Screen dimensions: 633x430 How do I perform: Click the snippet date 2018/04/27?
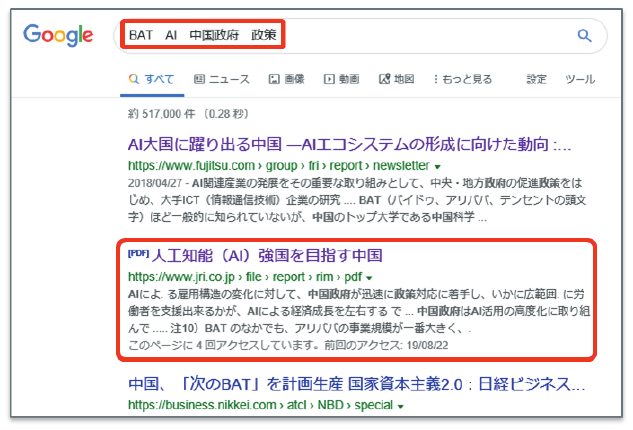click(x=155, y=183)
